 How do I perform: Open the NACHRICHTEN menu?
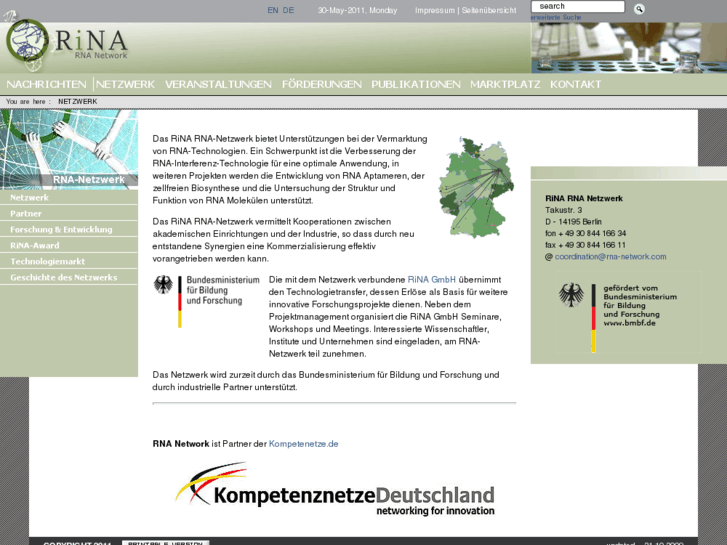click(x=46, y=84)
